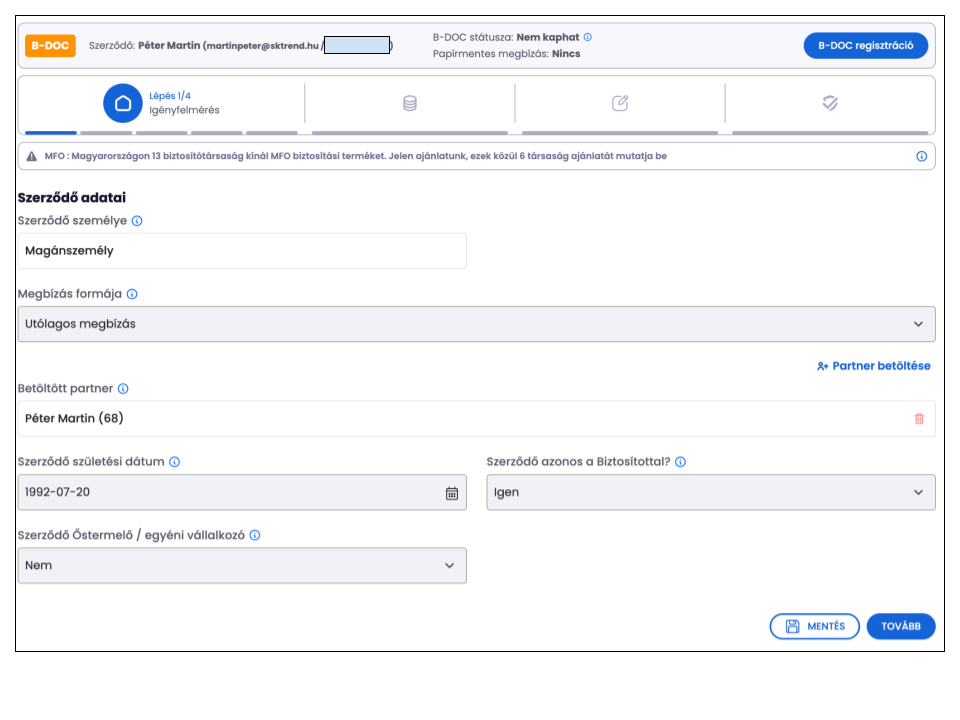Click the Mentés save button

[x=814, y=626]
